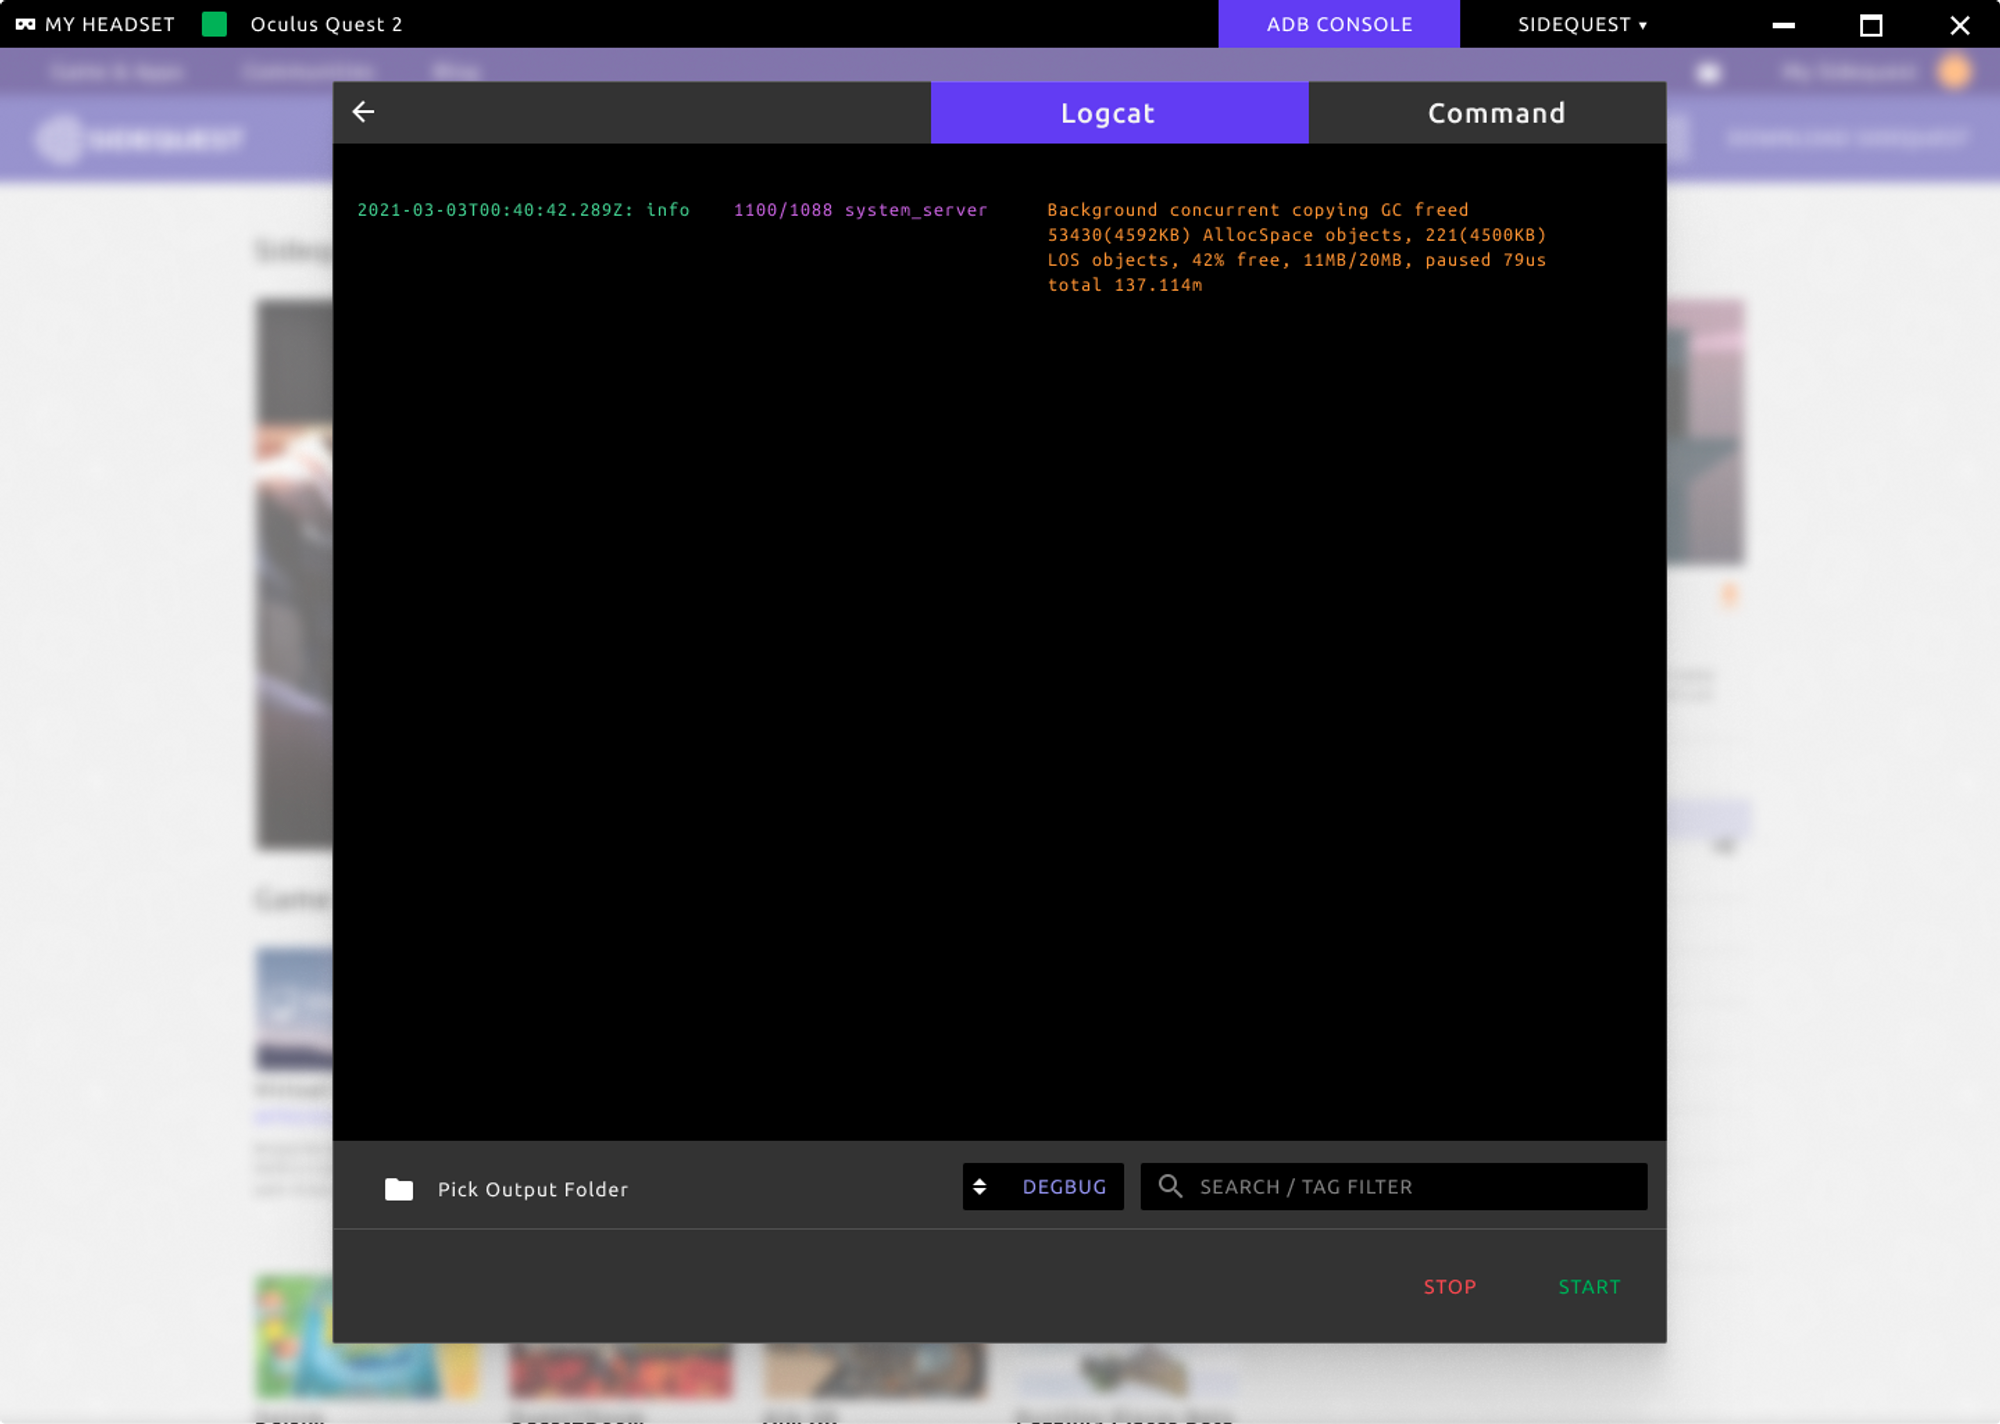Viewport: 2000px width, 1424px height.
Task: Open the DEGBUG log level dropdown
Action: point(1063,1186)
